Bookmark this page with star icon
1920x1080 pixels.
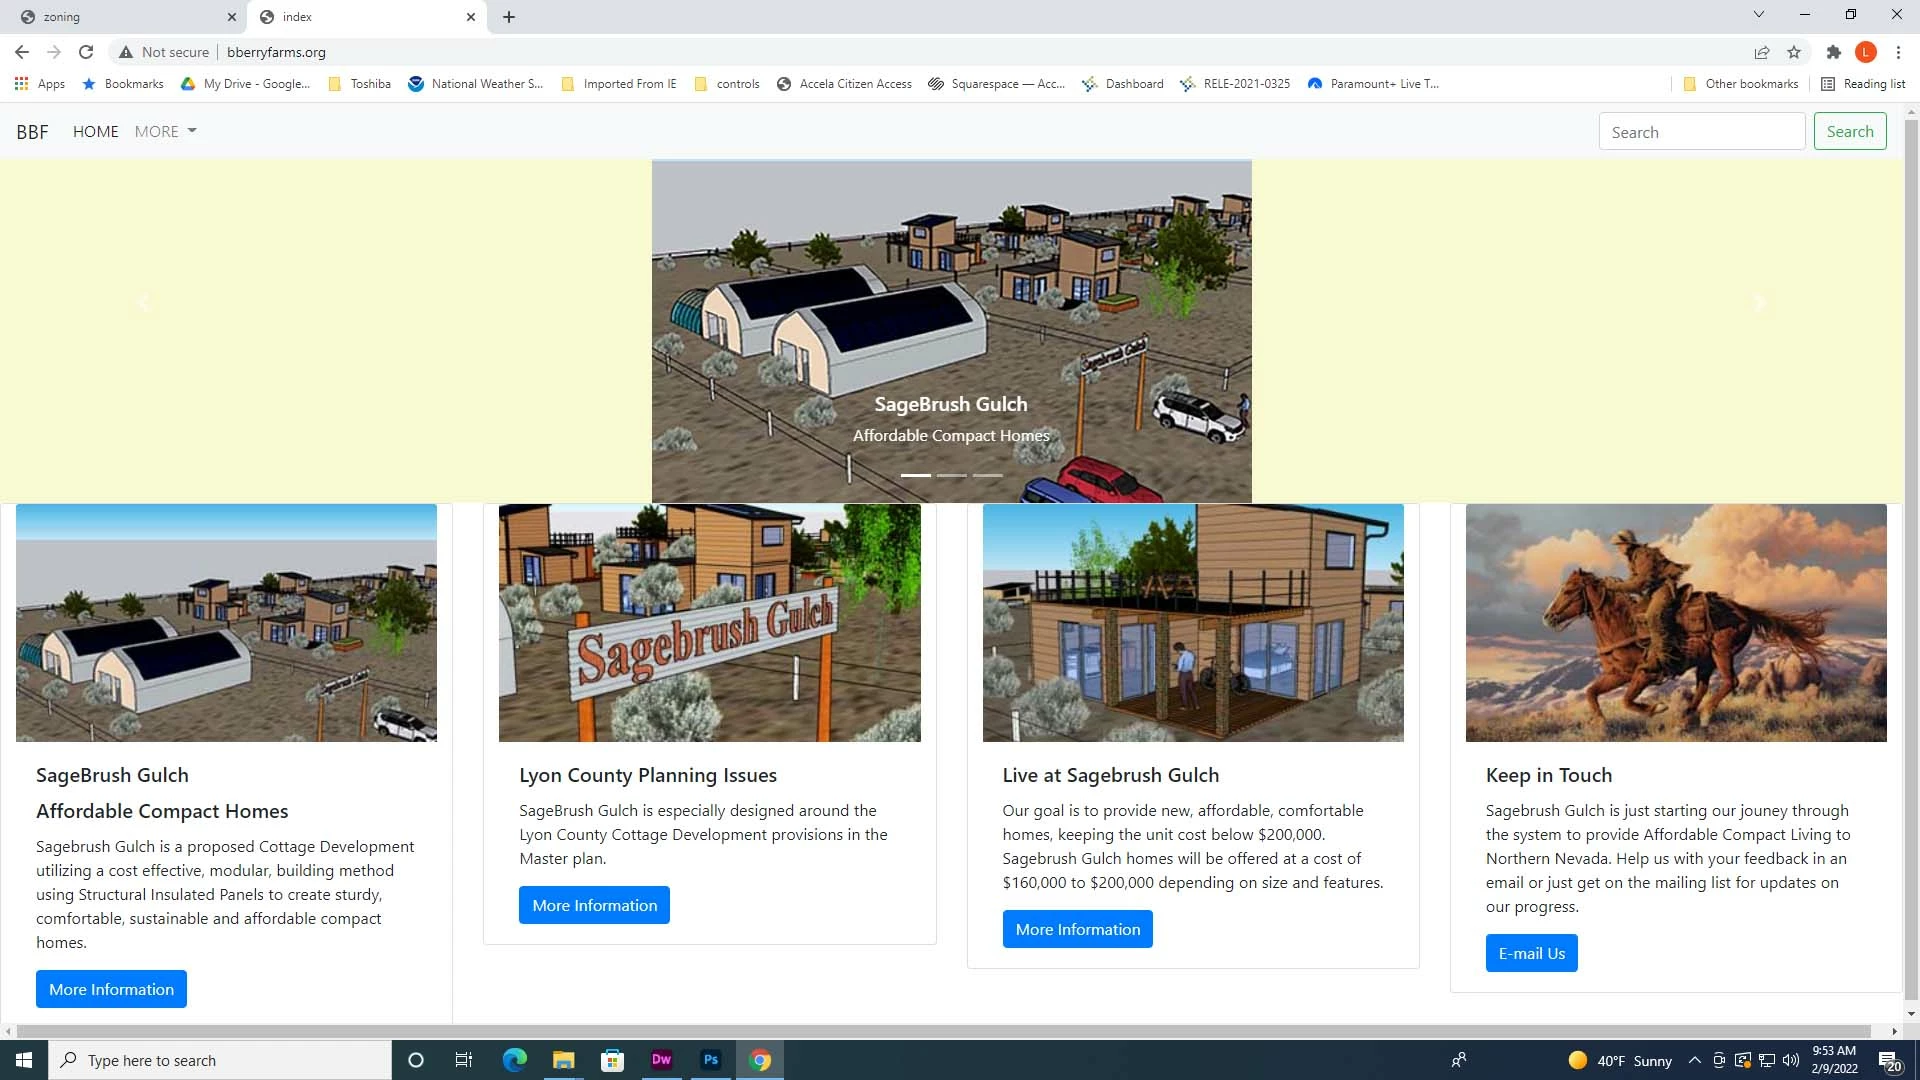coord(1794,52)
